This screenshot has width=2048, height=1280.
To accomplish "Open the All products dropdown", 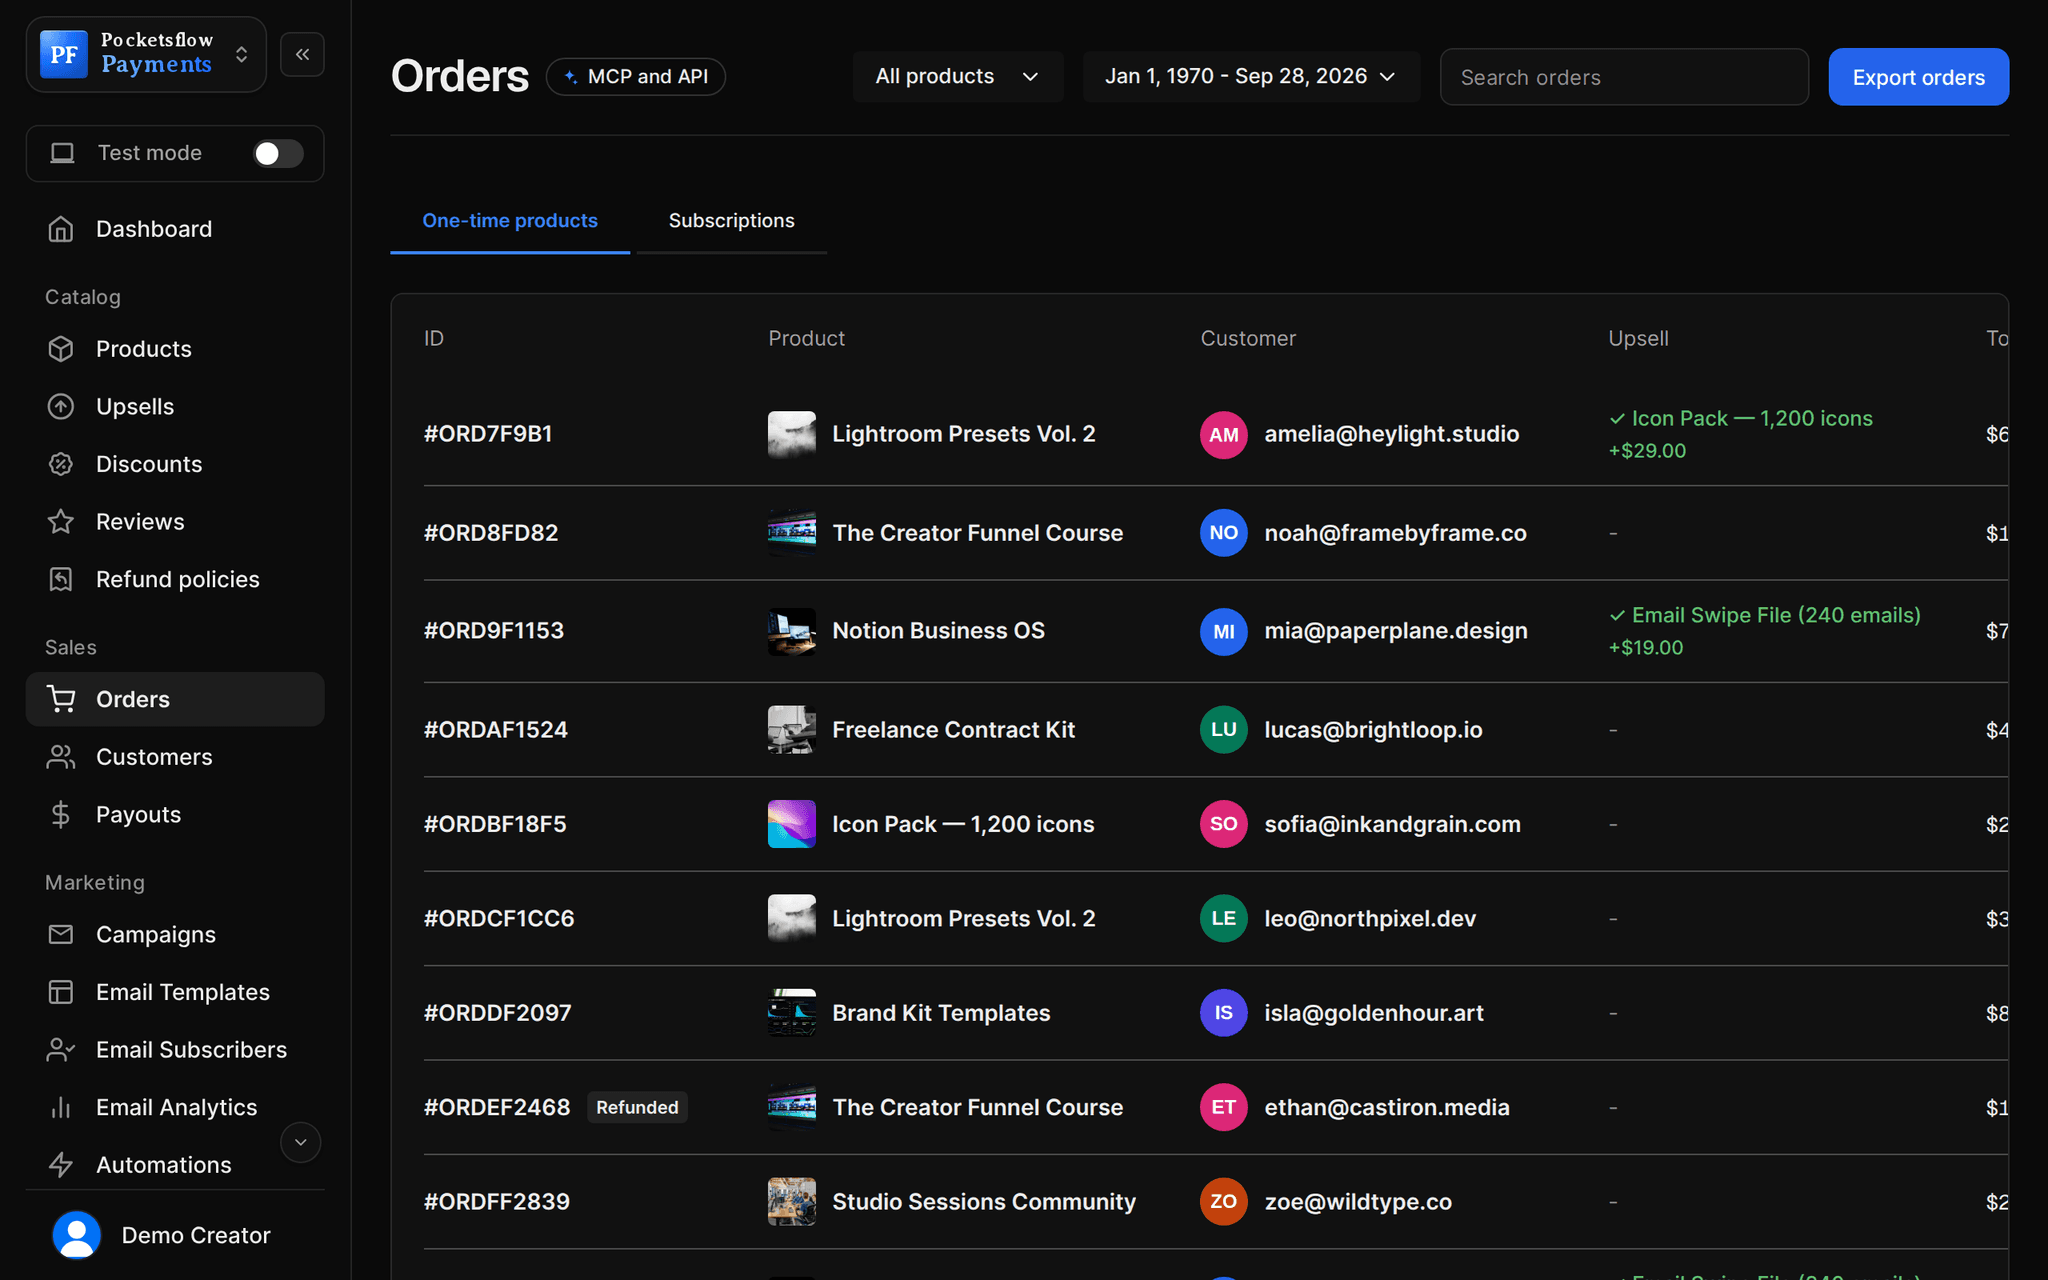I will tap(958, 76).
